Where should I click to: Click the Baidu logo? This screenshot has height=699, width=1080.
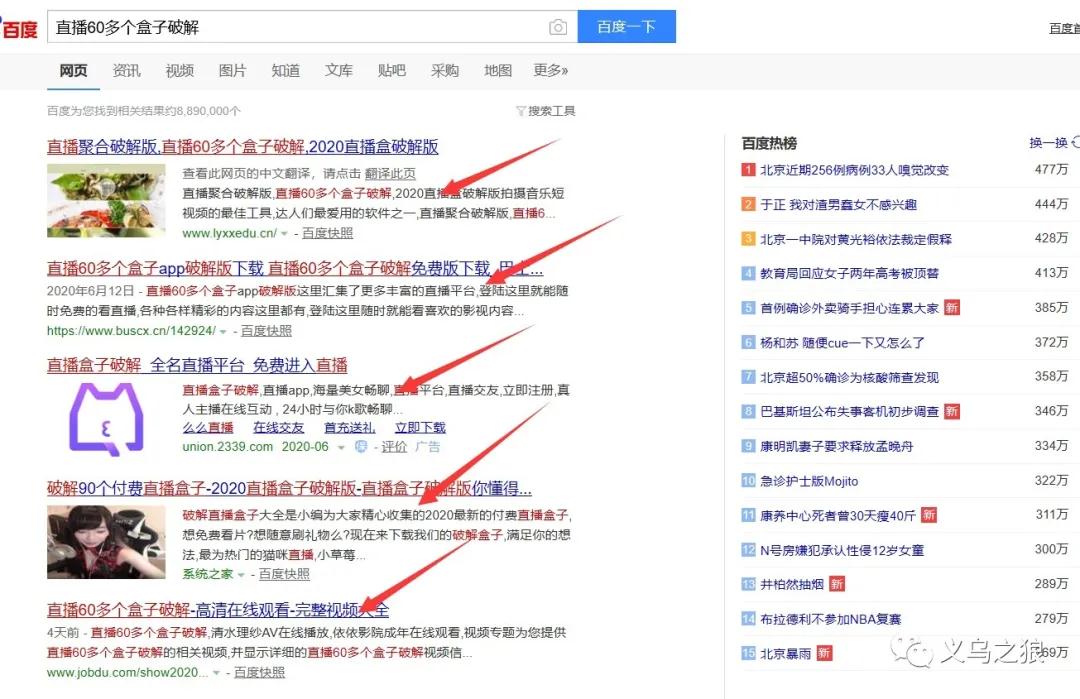coord(19,26)
